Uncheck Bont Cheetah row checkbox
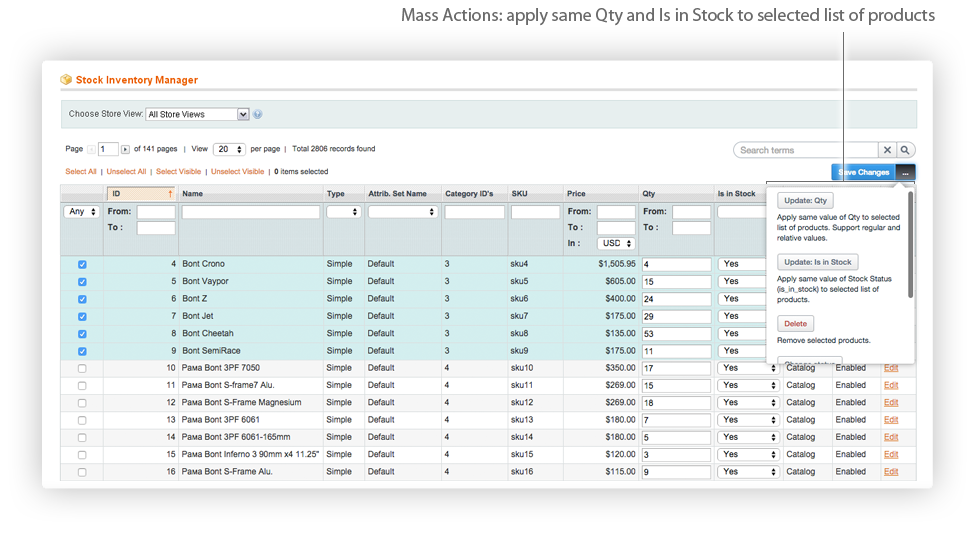This screenshot has width=972, height=539. pyautogui.click(x=82, y=334)
